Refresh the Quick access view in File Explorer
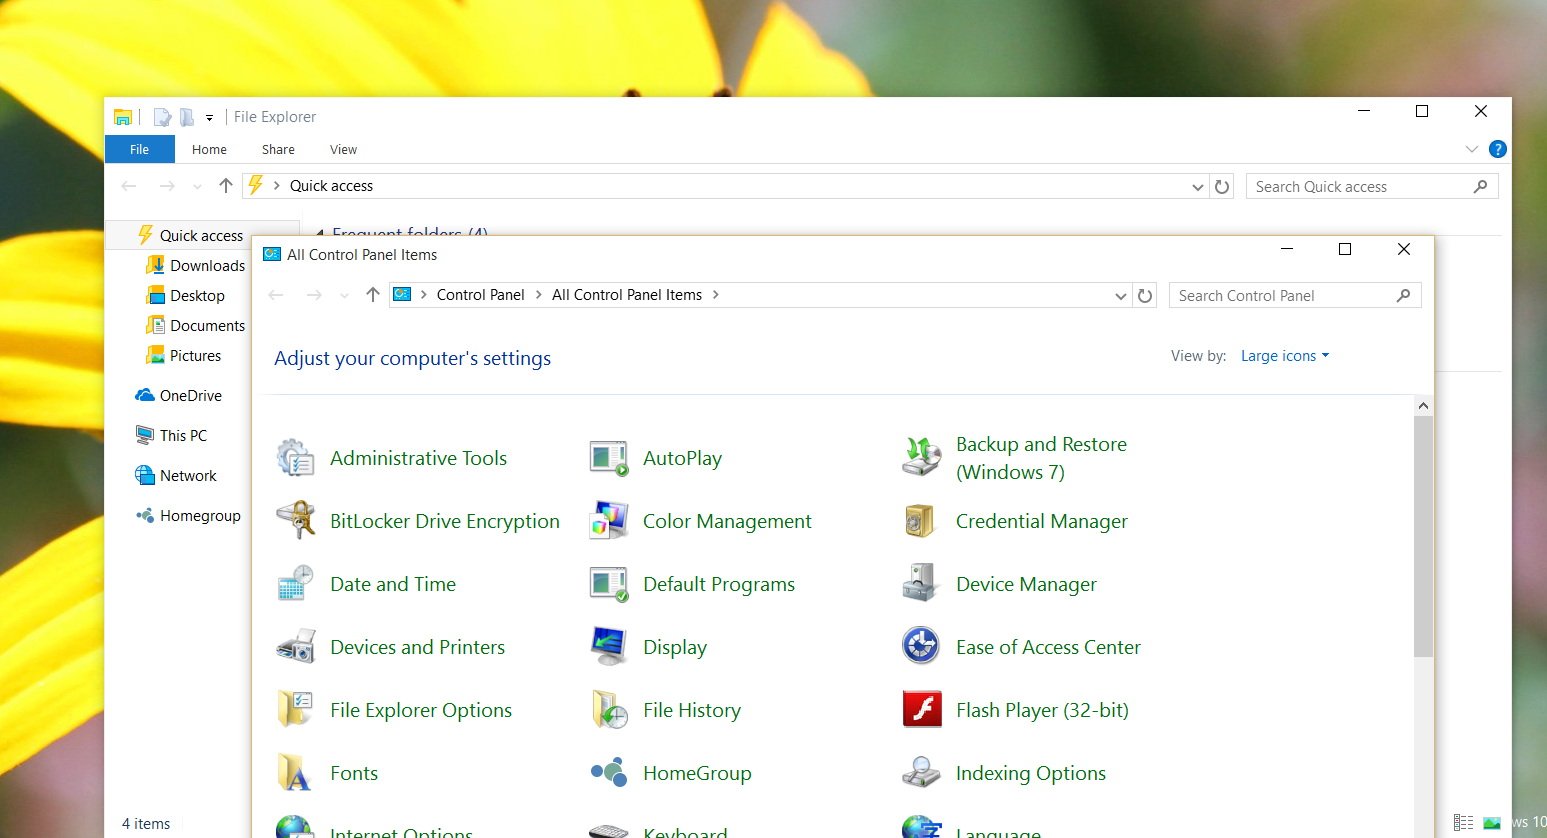The height and width of the screenshot is (838, 1547). 1222,186
